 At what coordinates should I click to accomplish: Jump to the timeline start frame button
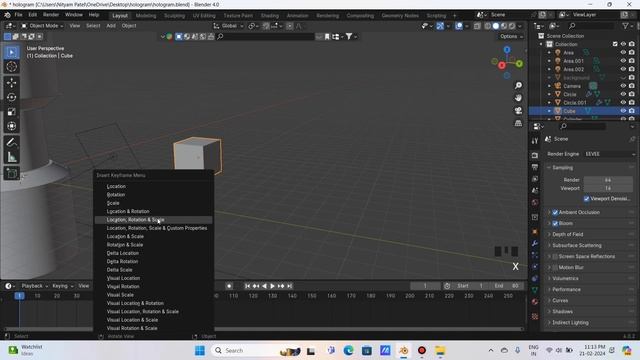[x=247, y=286]
